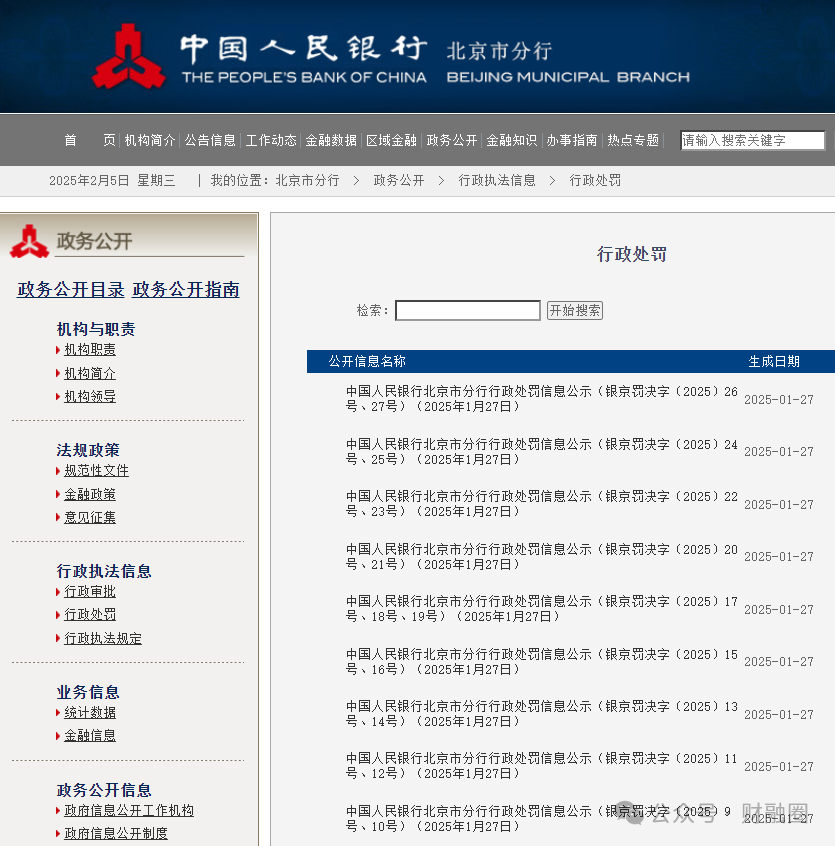Open the 意见征集 sidebar link
The height and width of the screenshot is (846, 835).
tap(90, 517)
